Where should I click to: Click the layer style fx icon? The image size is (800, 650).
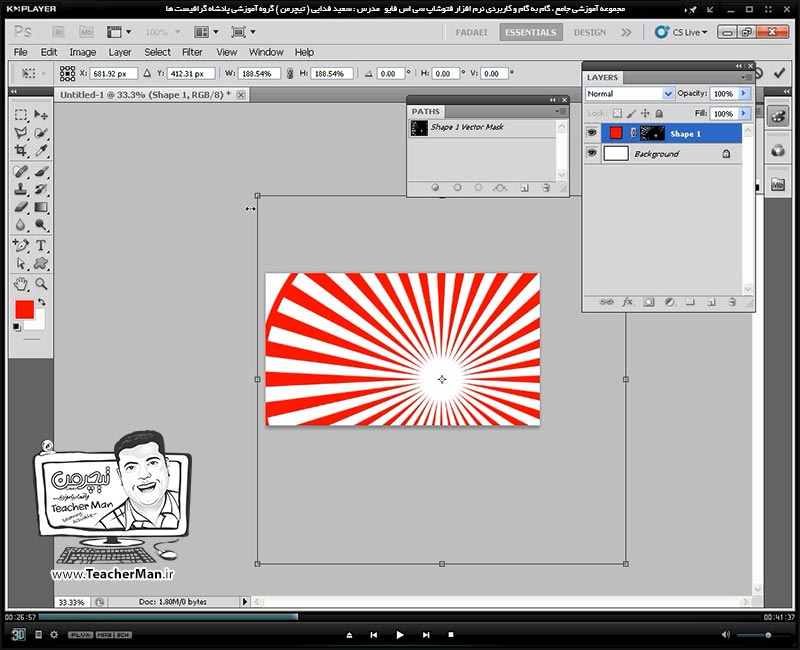[628, 302]
